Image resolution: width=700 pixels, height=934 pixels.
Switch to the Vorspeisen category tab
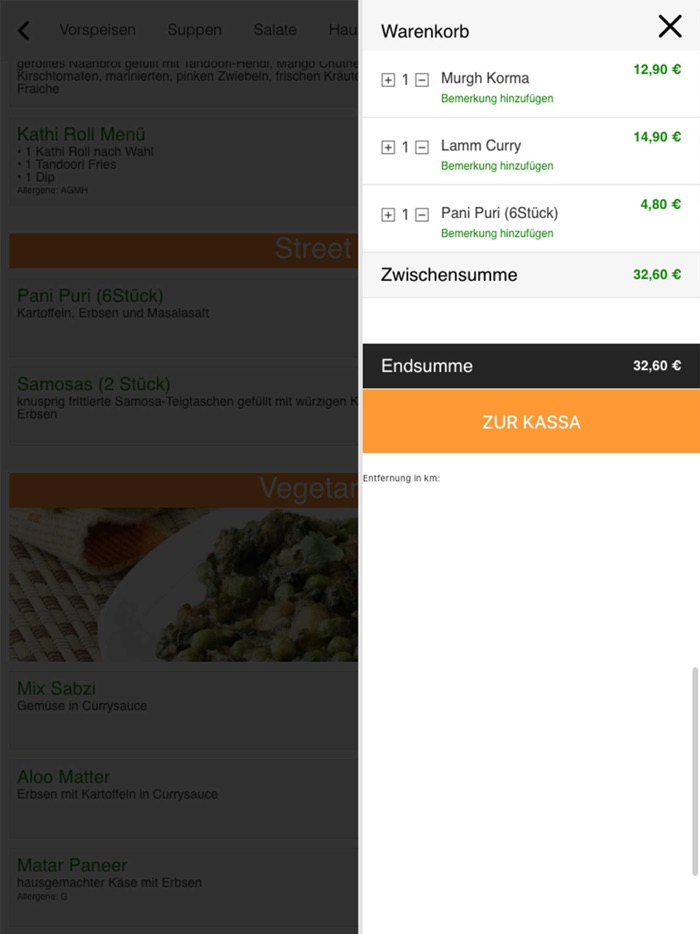pyautogui.click(x=98, y=30)
